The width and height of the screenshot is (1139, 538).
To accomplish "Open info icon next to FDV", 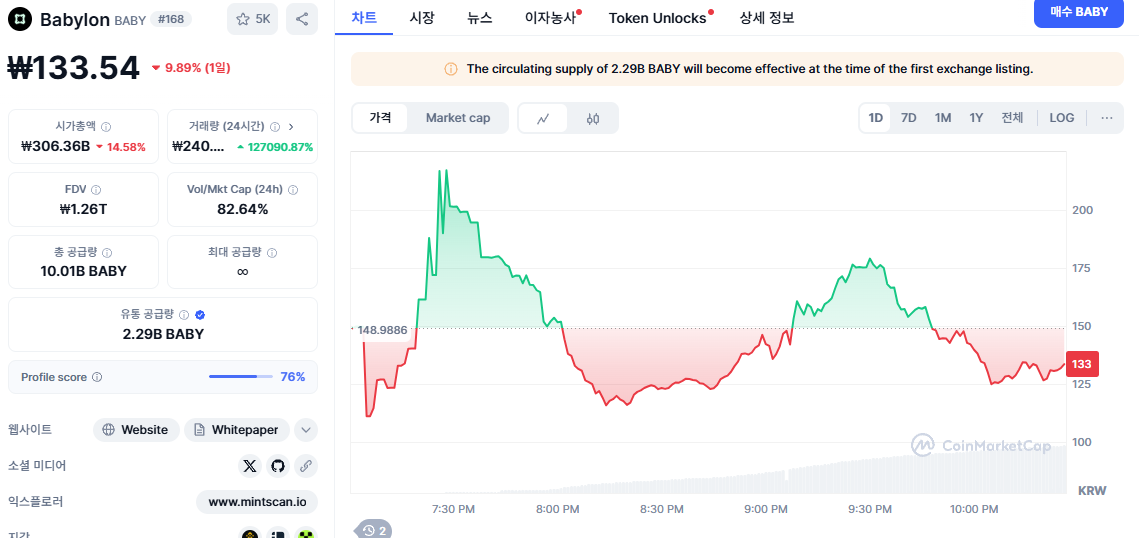I will click(x=96, y=189).
